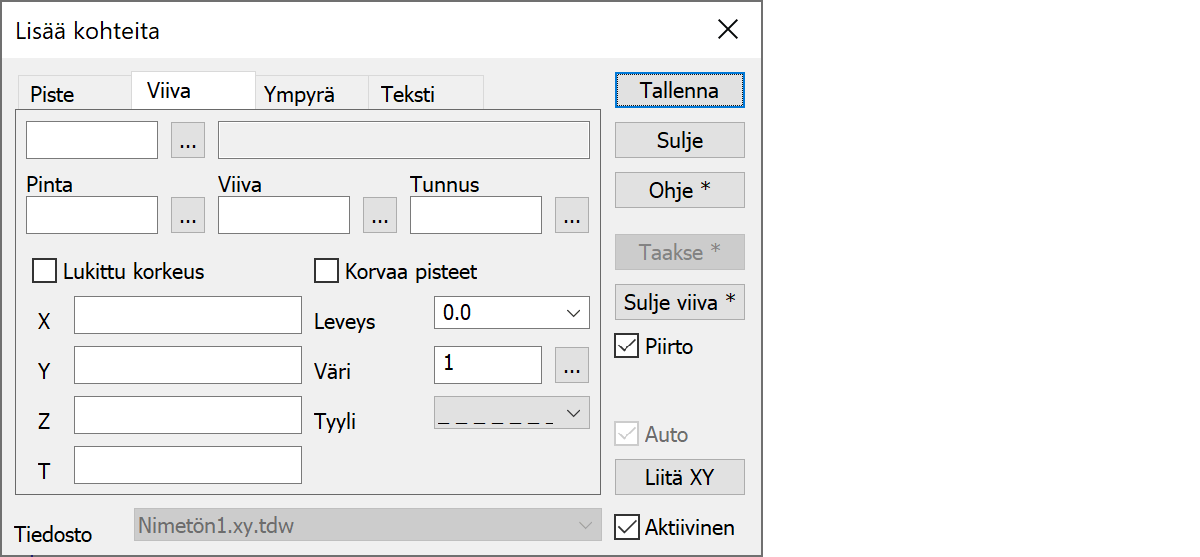Toggle the Korvaa pisteet checkbox
This screenshot has height=557, width=1200.
click(326, 271)
